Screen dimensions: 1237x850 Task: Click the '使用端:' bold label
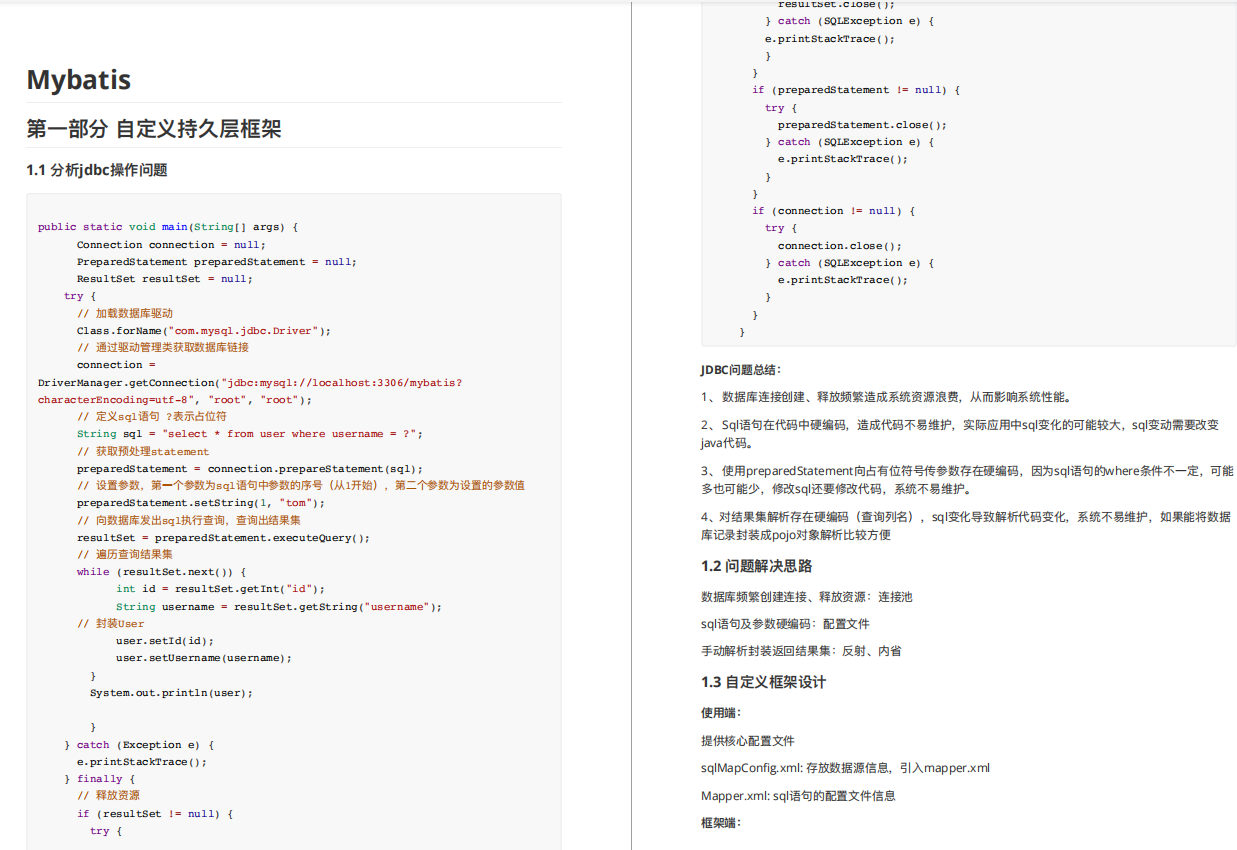721,714
